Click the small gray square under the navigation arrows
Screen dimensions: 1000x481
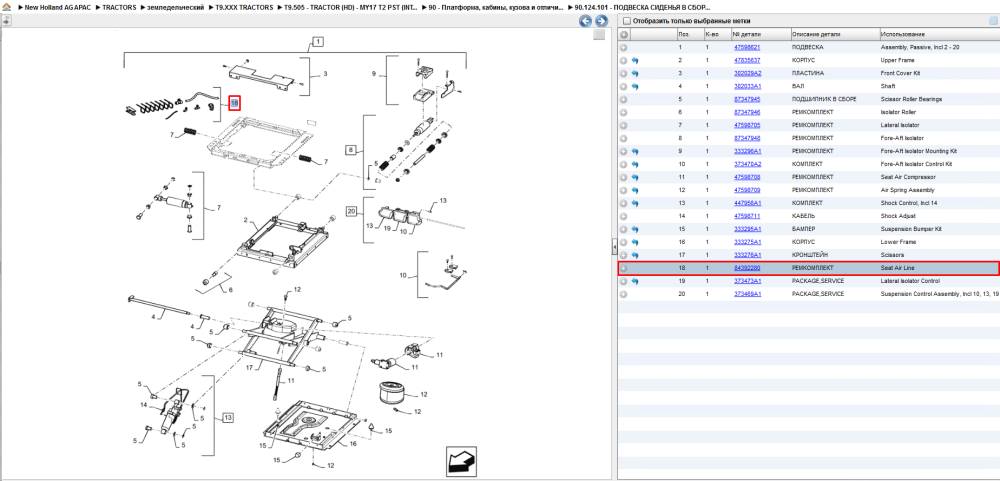pos(599,35)
